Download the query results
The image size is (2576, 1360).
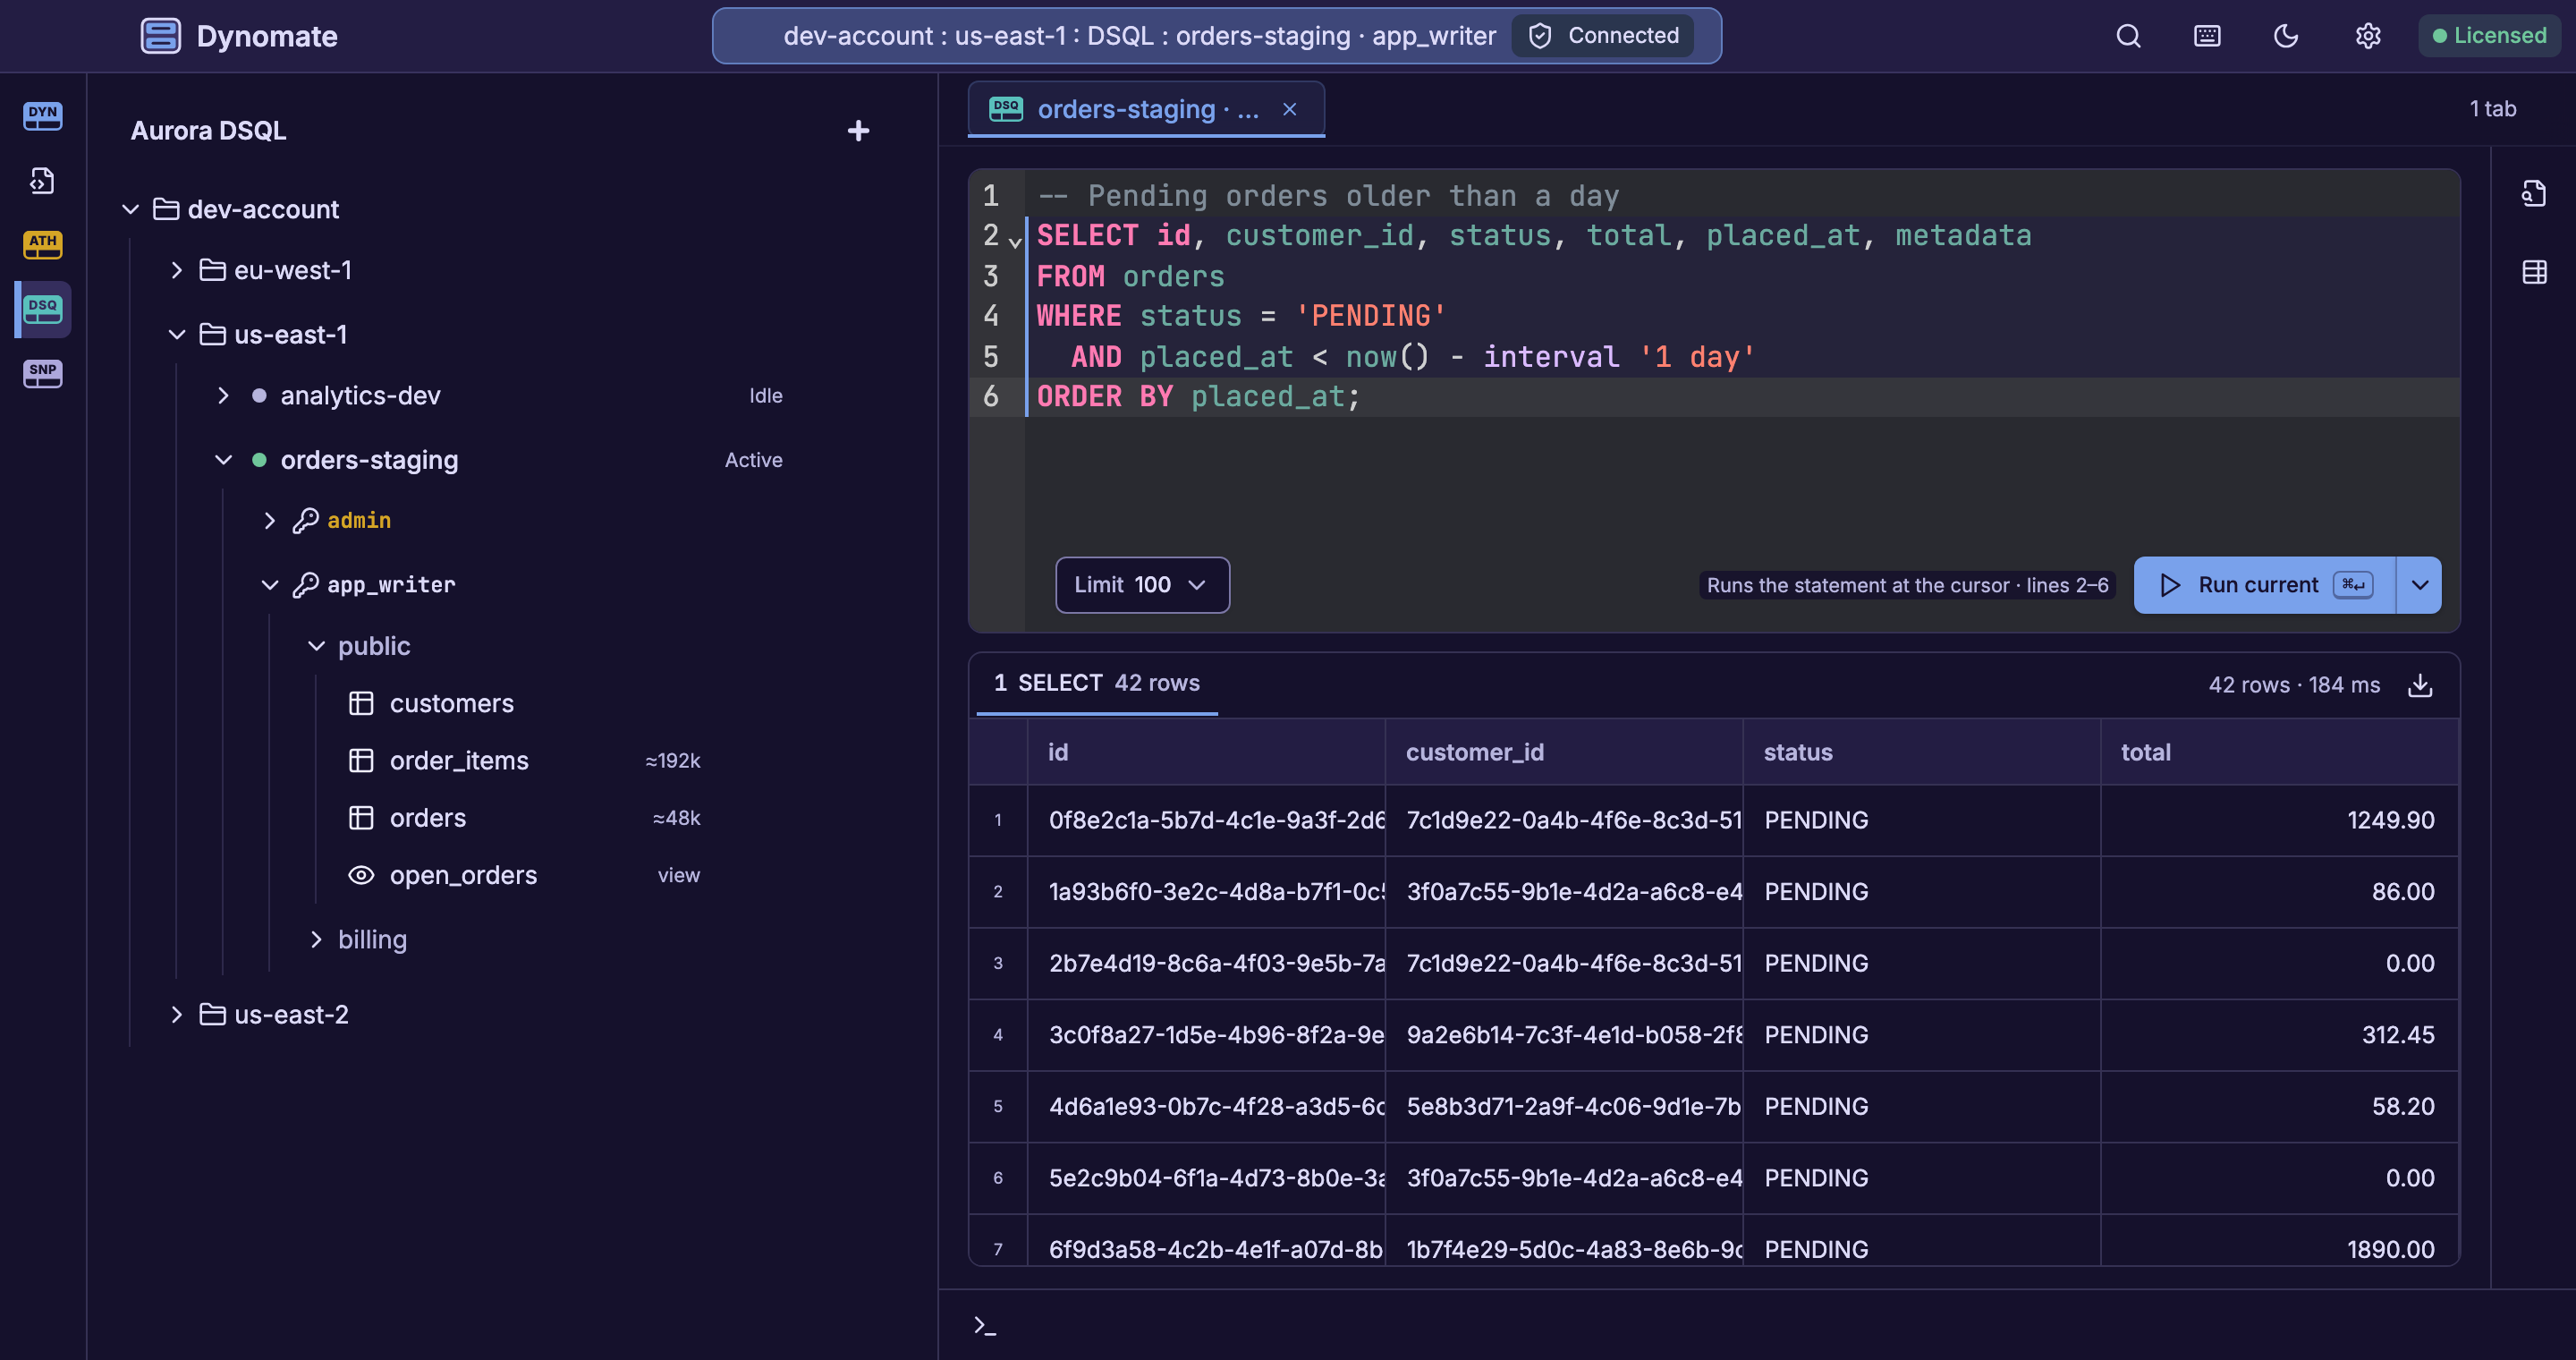(x=2420, y=685)
